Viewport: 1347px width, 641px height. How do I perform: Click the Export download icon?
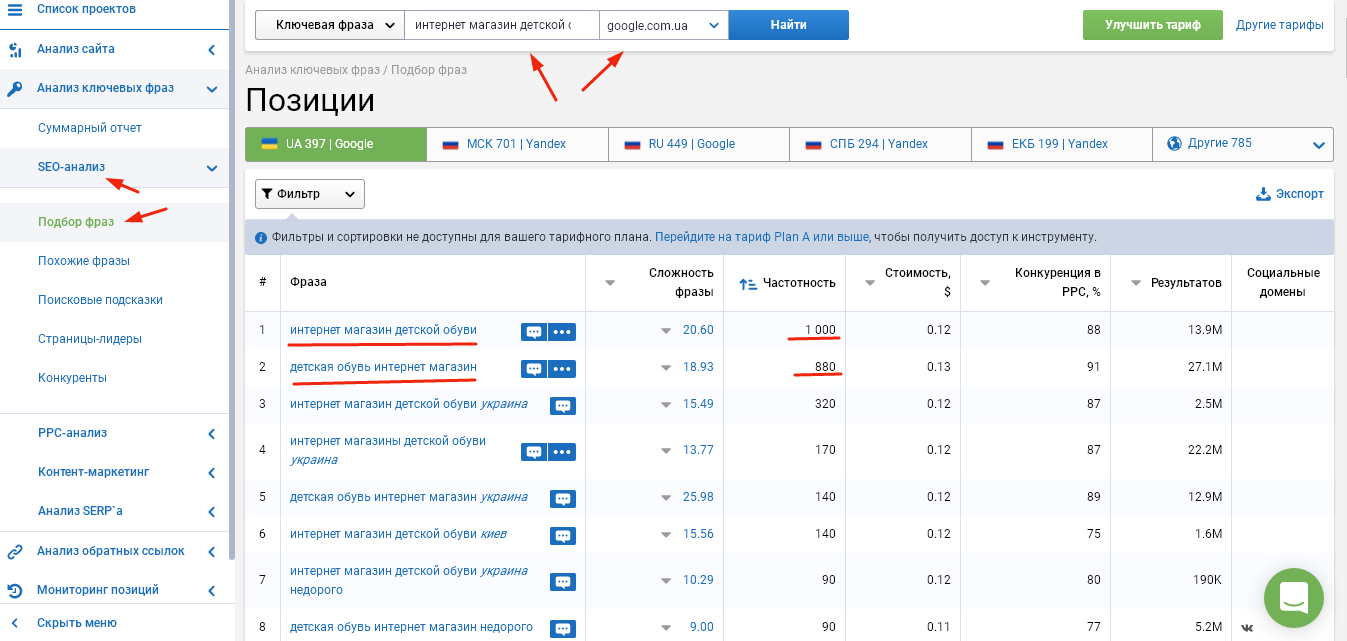pyautogui.click(x=1263, y=194)
